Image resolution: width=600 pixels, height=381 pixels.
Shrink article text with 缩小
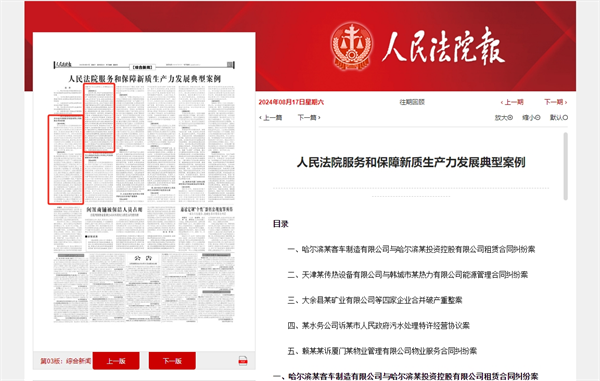(531, 117)
